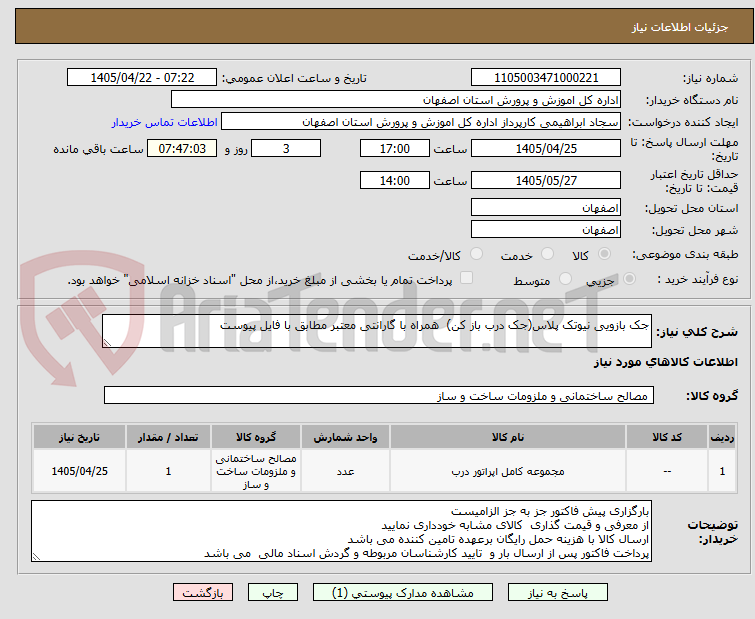Click the شماره نیاز field 1105003471000221
The image size is (755, 619).
tap(546, 77)
